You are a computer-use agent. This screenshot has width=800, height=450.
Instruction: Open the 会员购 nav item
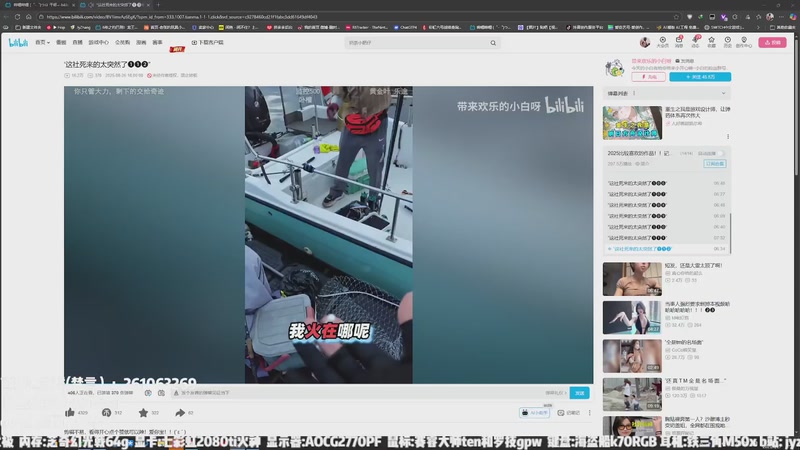122,42
